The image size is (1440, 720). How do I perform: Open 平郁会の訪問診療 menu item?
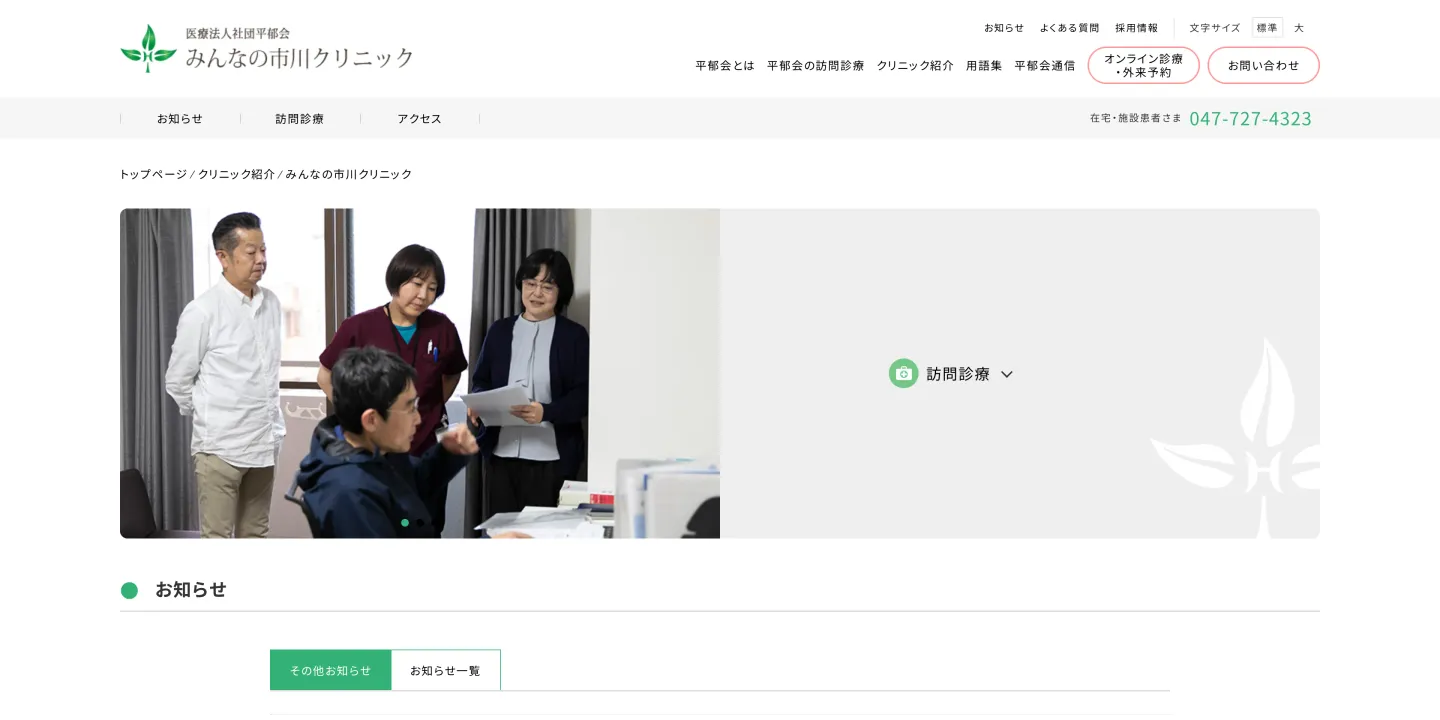[x=815, y=66]
